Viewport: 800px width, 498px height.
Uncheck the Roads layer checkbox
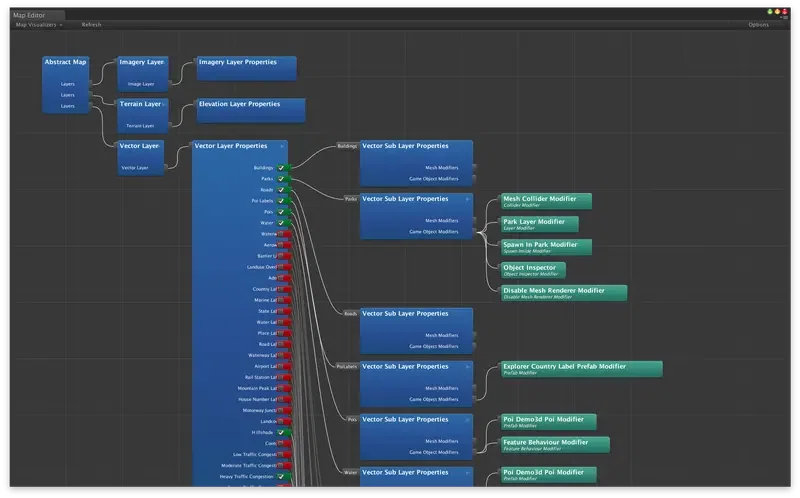click(281, 190)
